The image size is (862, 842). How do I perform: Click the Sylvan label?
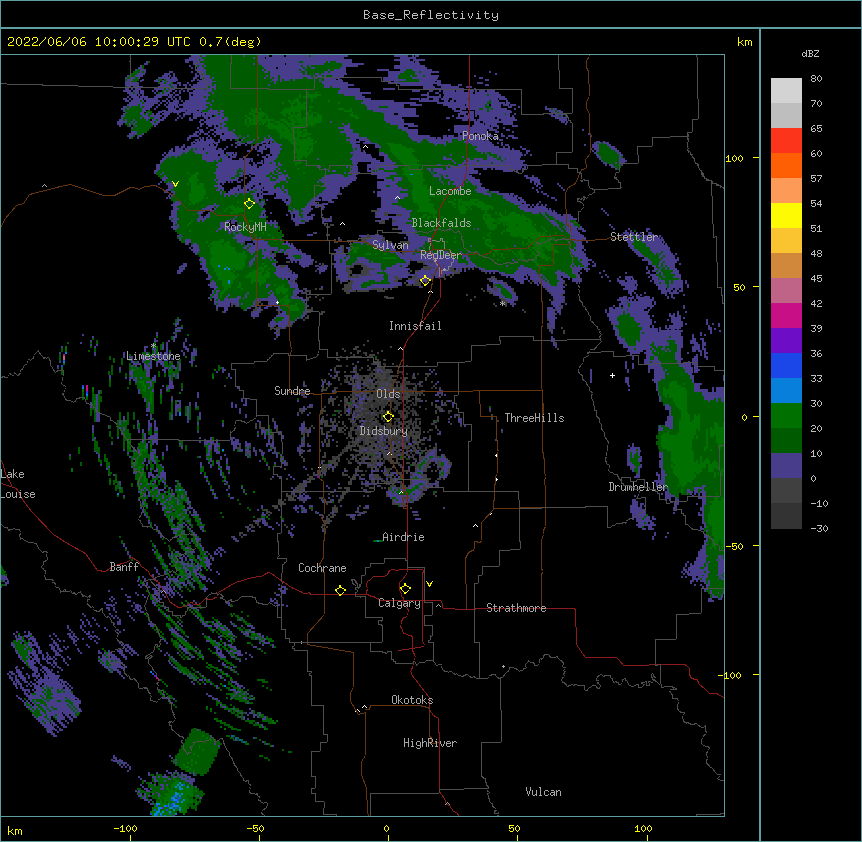390,245
